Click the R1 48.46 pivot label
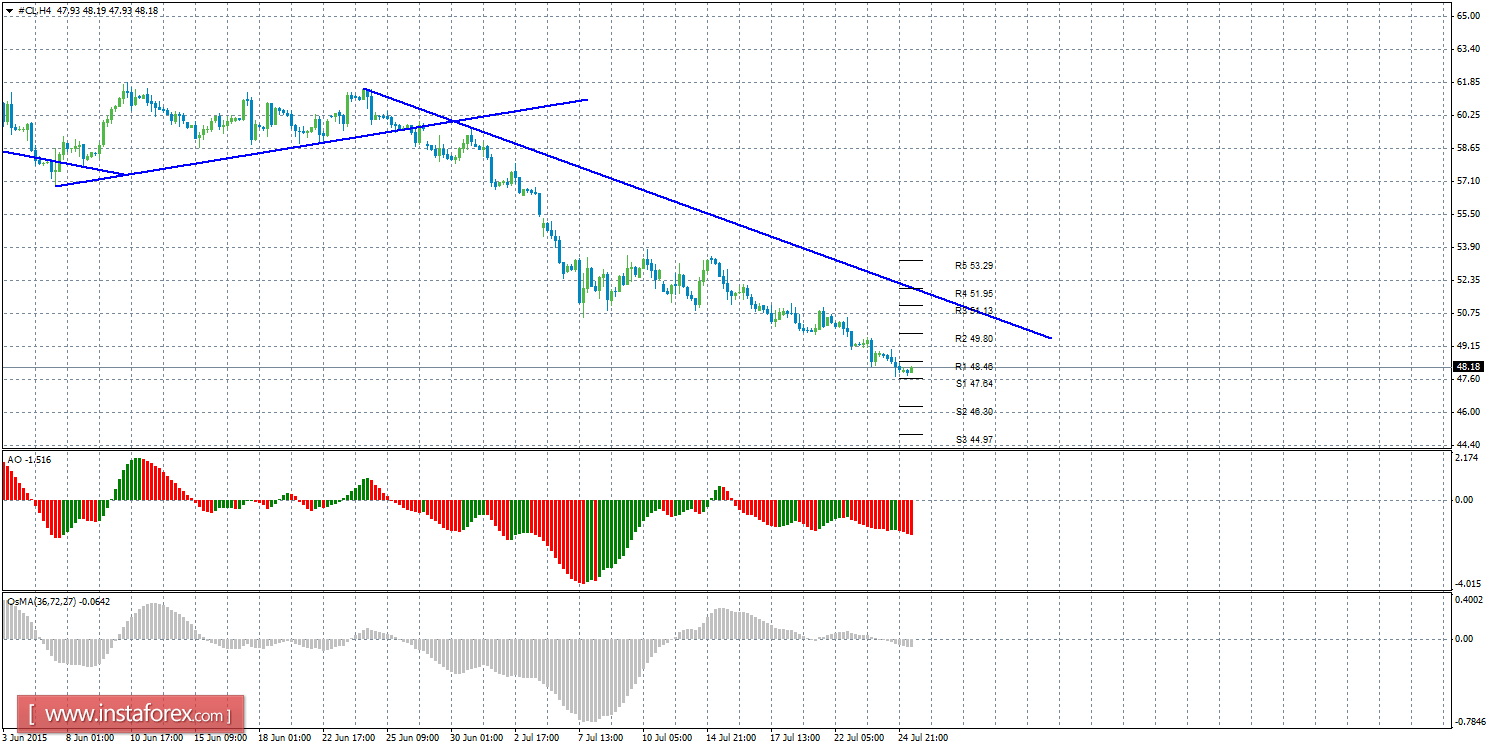This screenshot has width=1491, height=746. tap(974, 367)
